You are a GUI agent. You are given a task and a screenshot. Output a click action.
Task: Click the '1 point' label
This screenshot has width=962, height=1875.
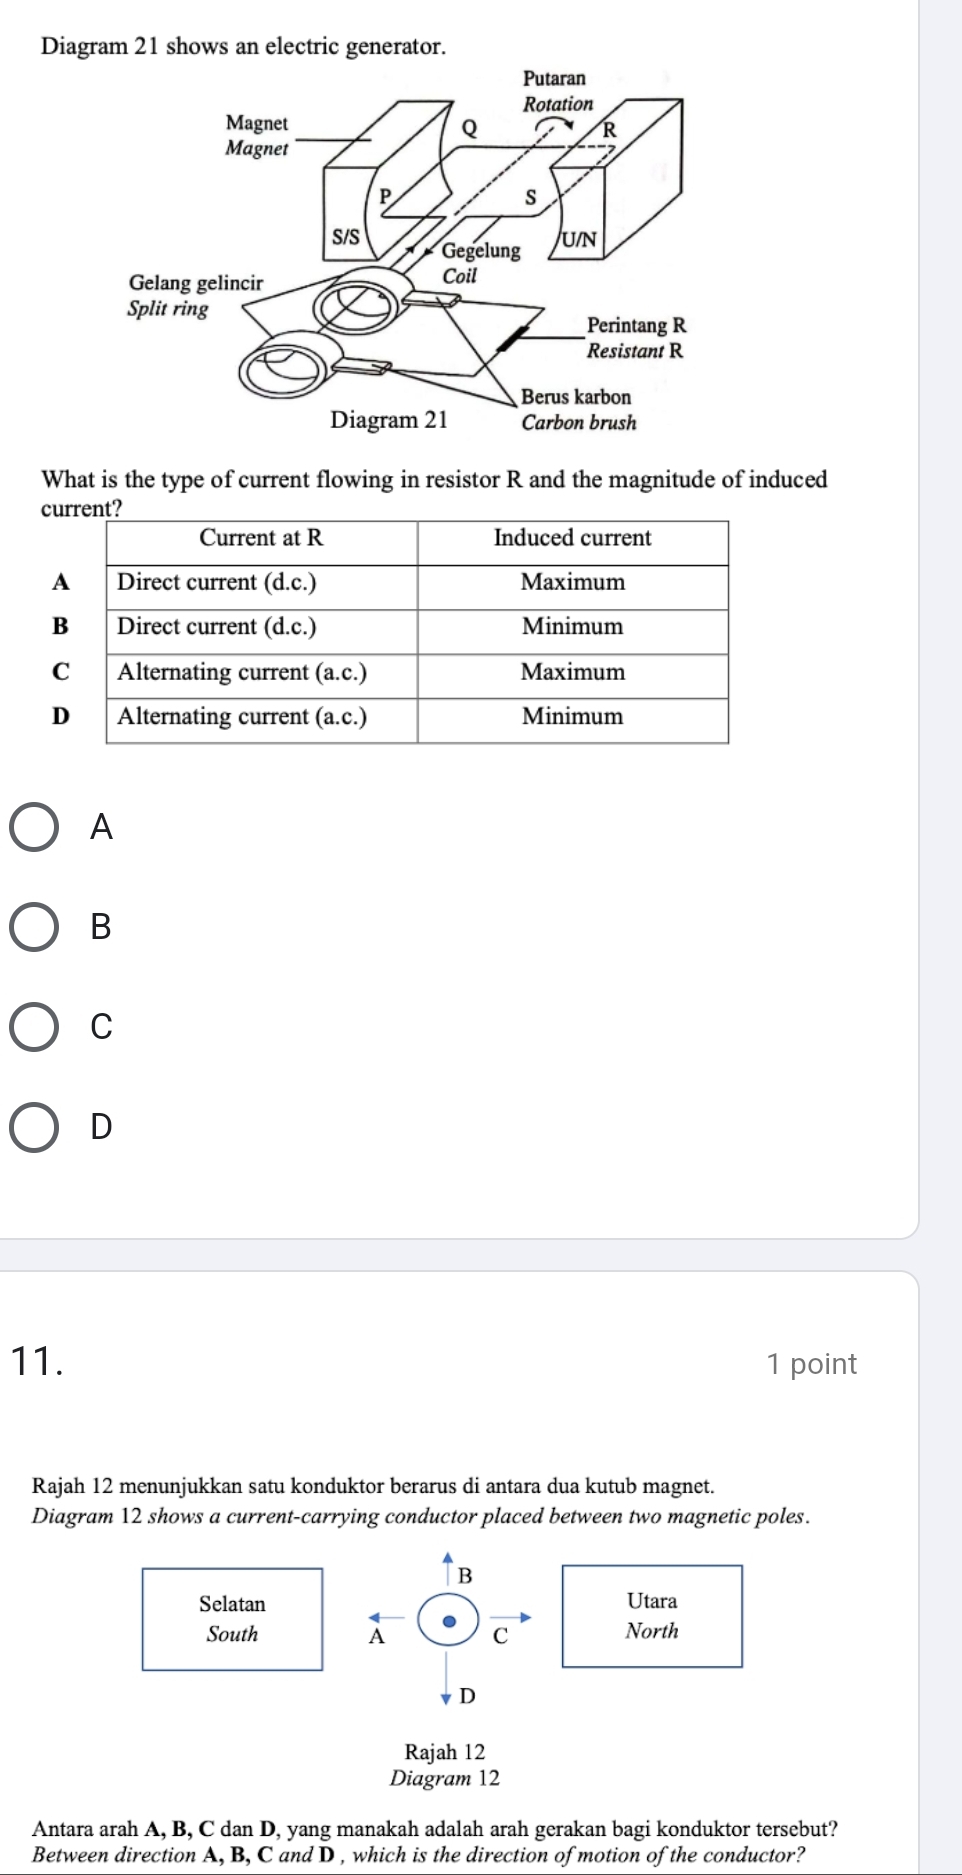point(811,1364)
